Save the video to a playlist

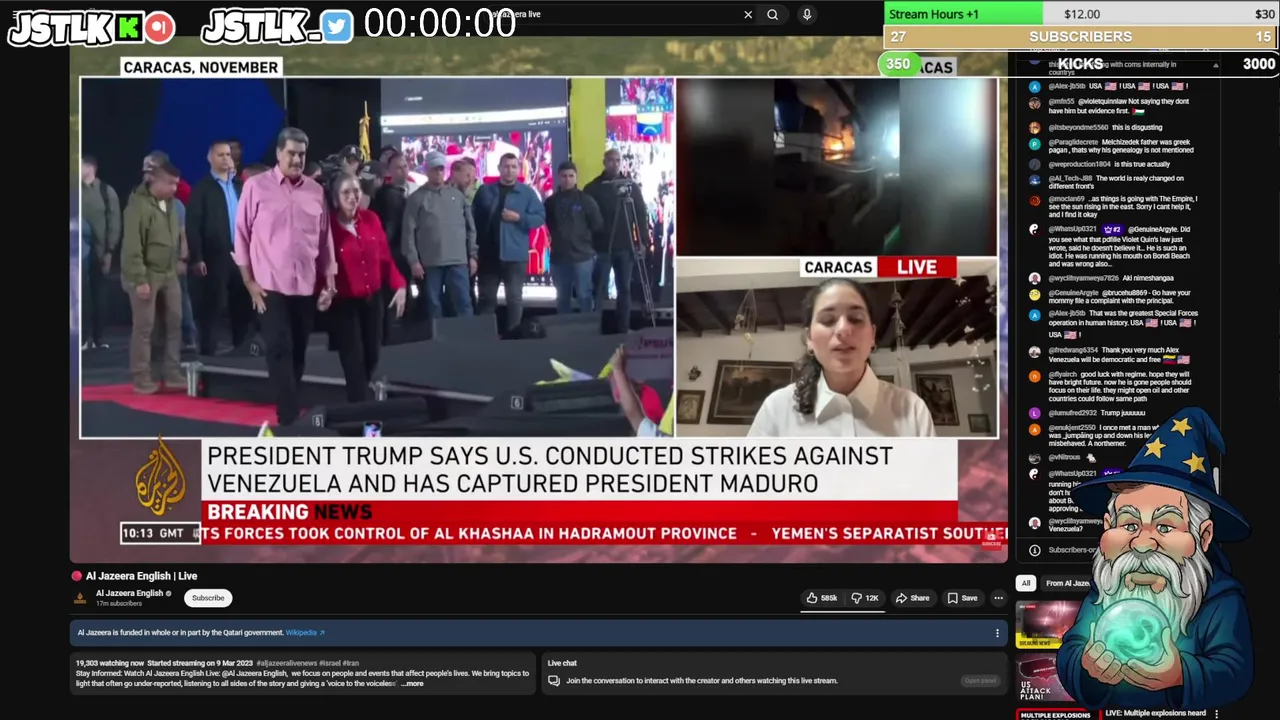click(962, 598)
